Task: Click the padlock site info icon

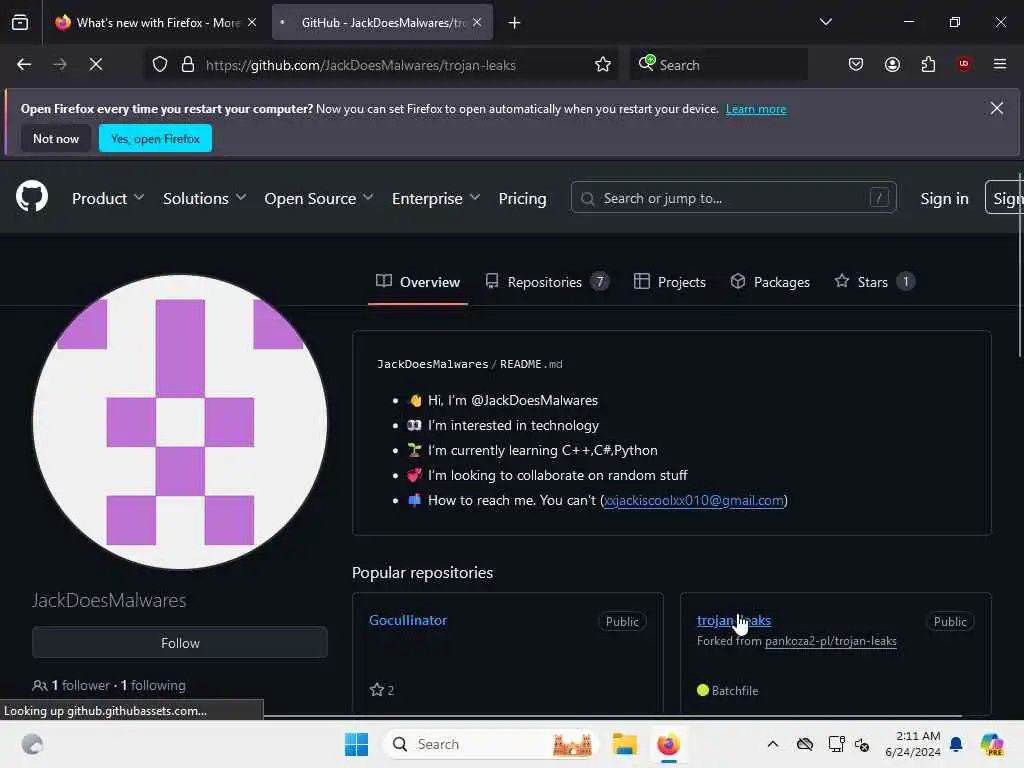Action: click(x=188, y=64)
